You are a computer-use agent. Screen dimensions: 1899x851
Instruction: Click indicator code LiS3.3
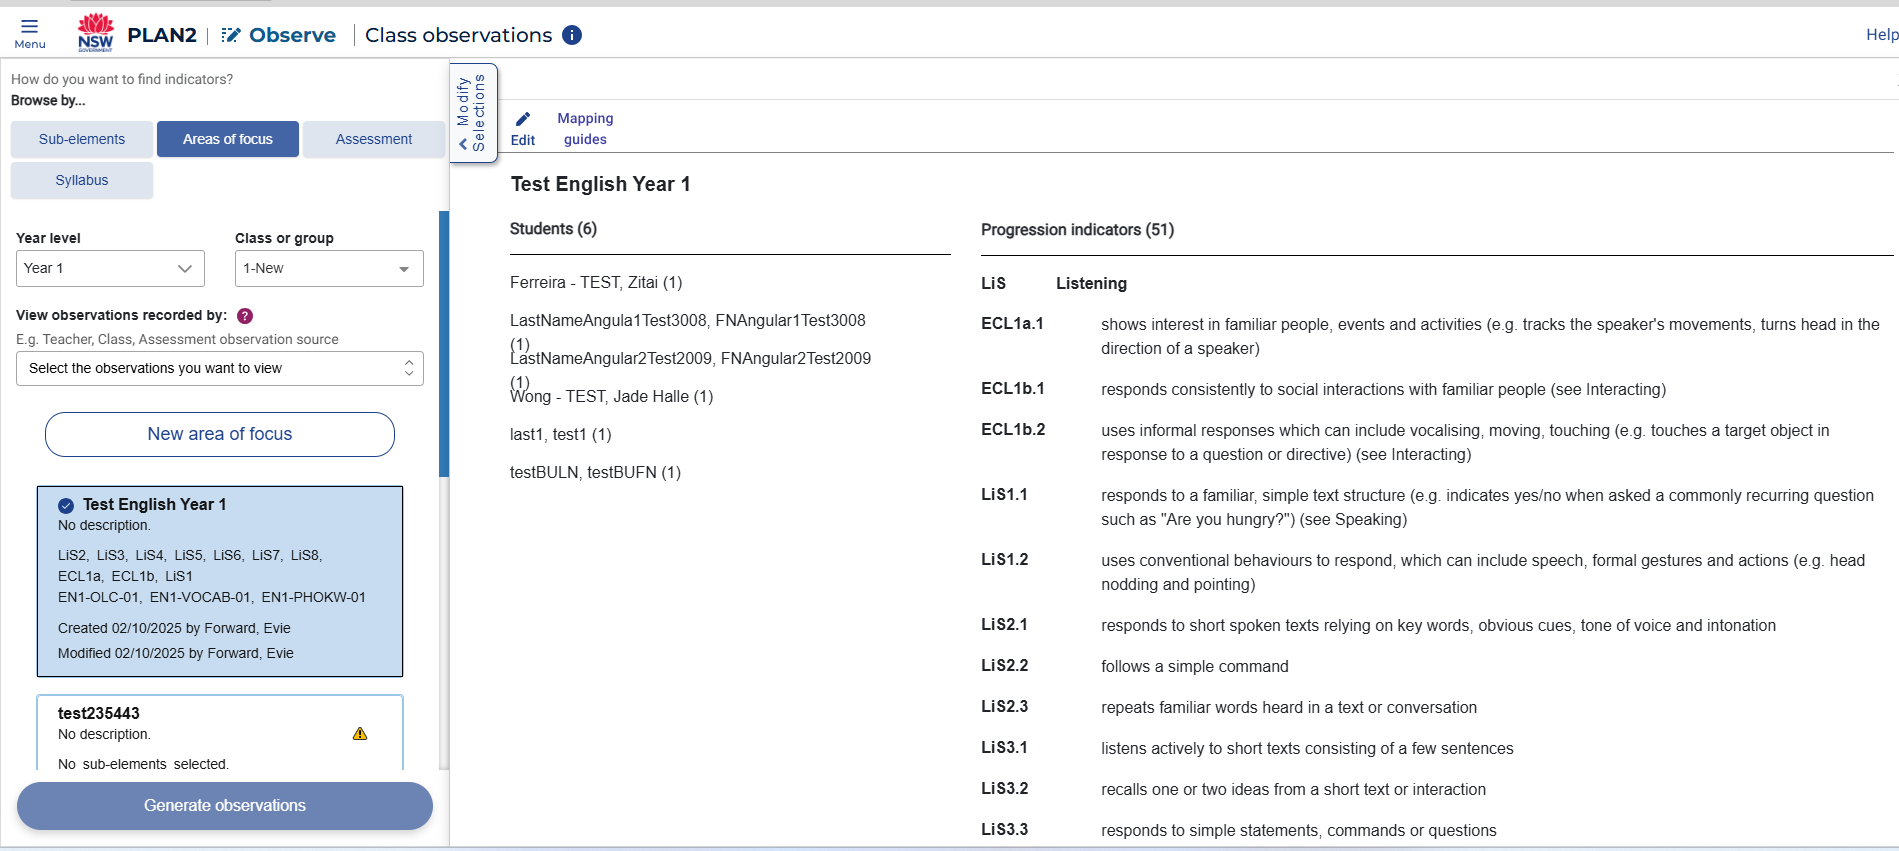1004,830
